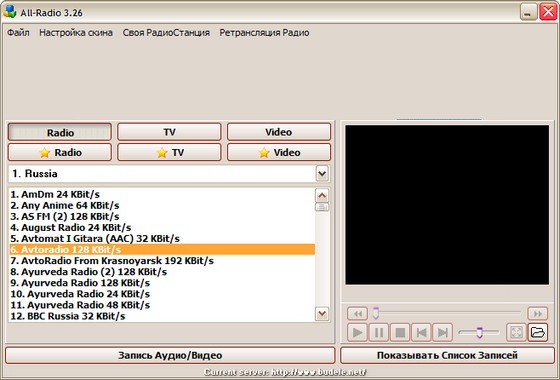
Task: Skip to previous track icon
Action: [421, 332]
